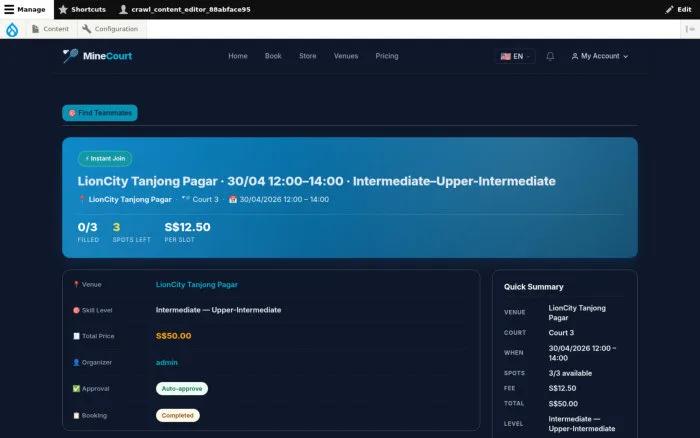Click the MineCourt racket logo

[x=70, y=56]
